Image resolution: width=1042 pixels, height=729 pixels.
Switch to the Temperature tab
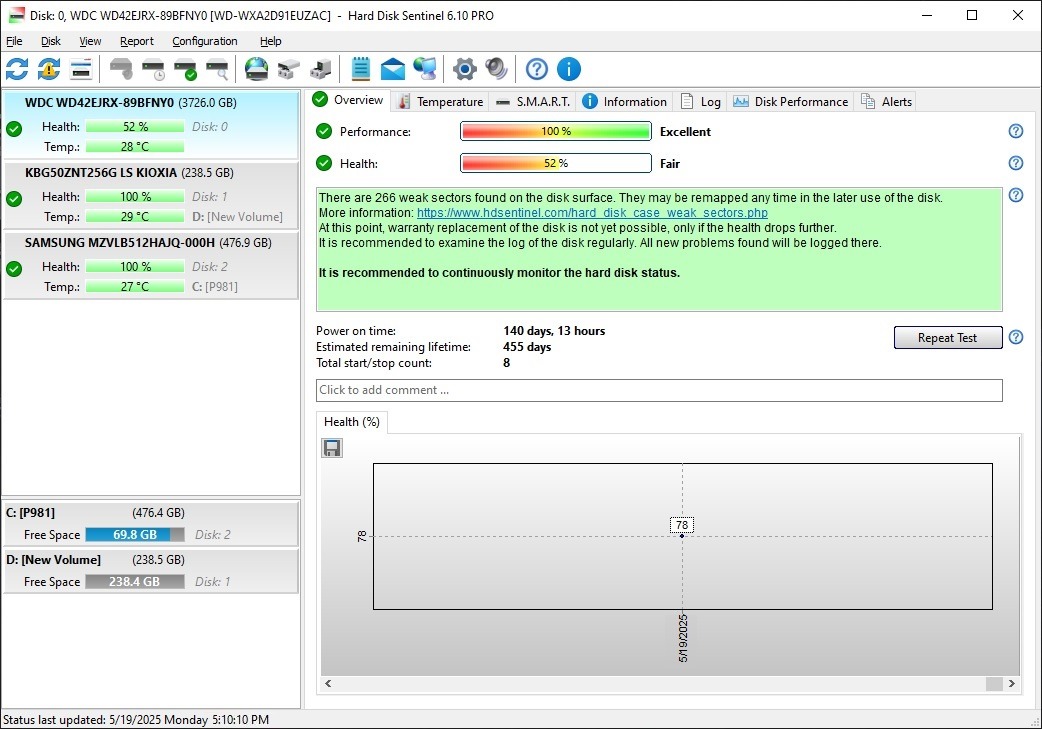tap(441, 102)
